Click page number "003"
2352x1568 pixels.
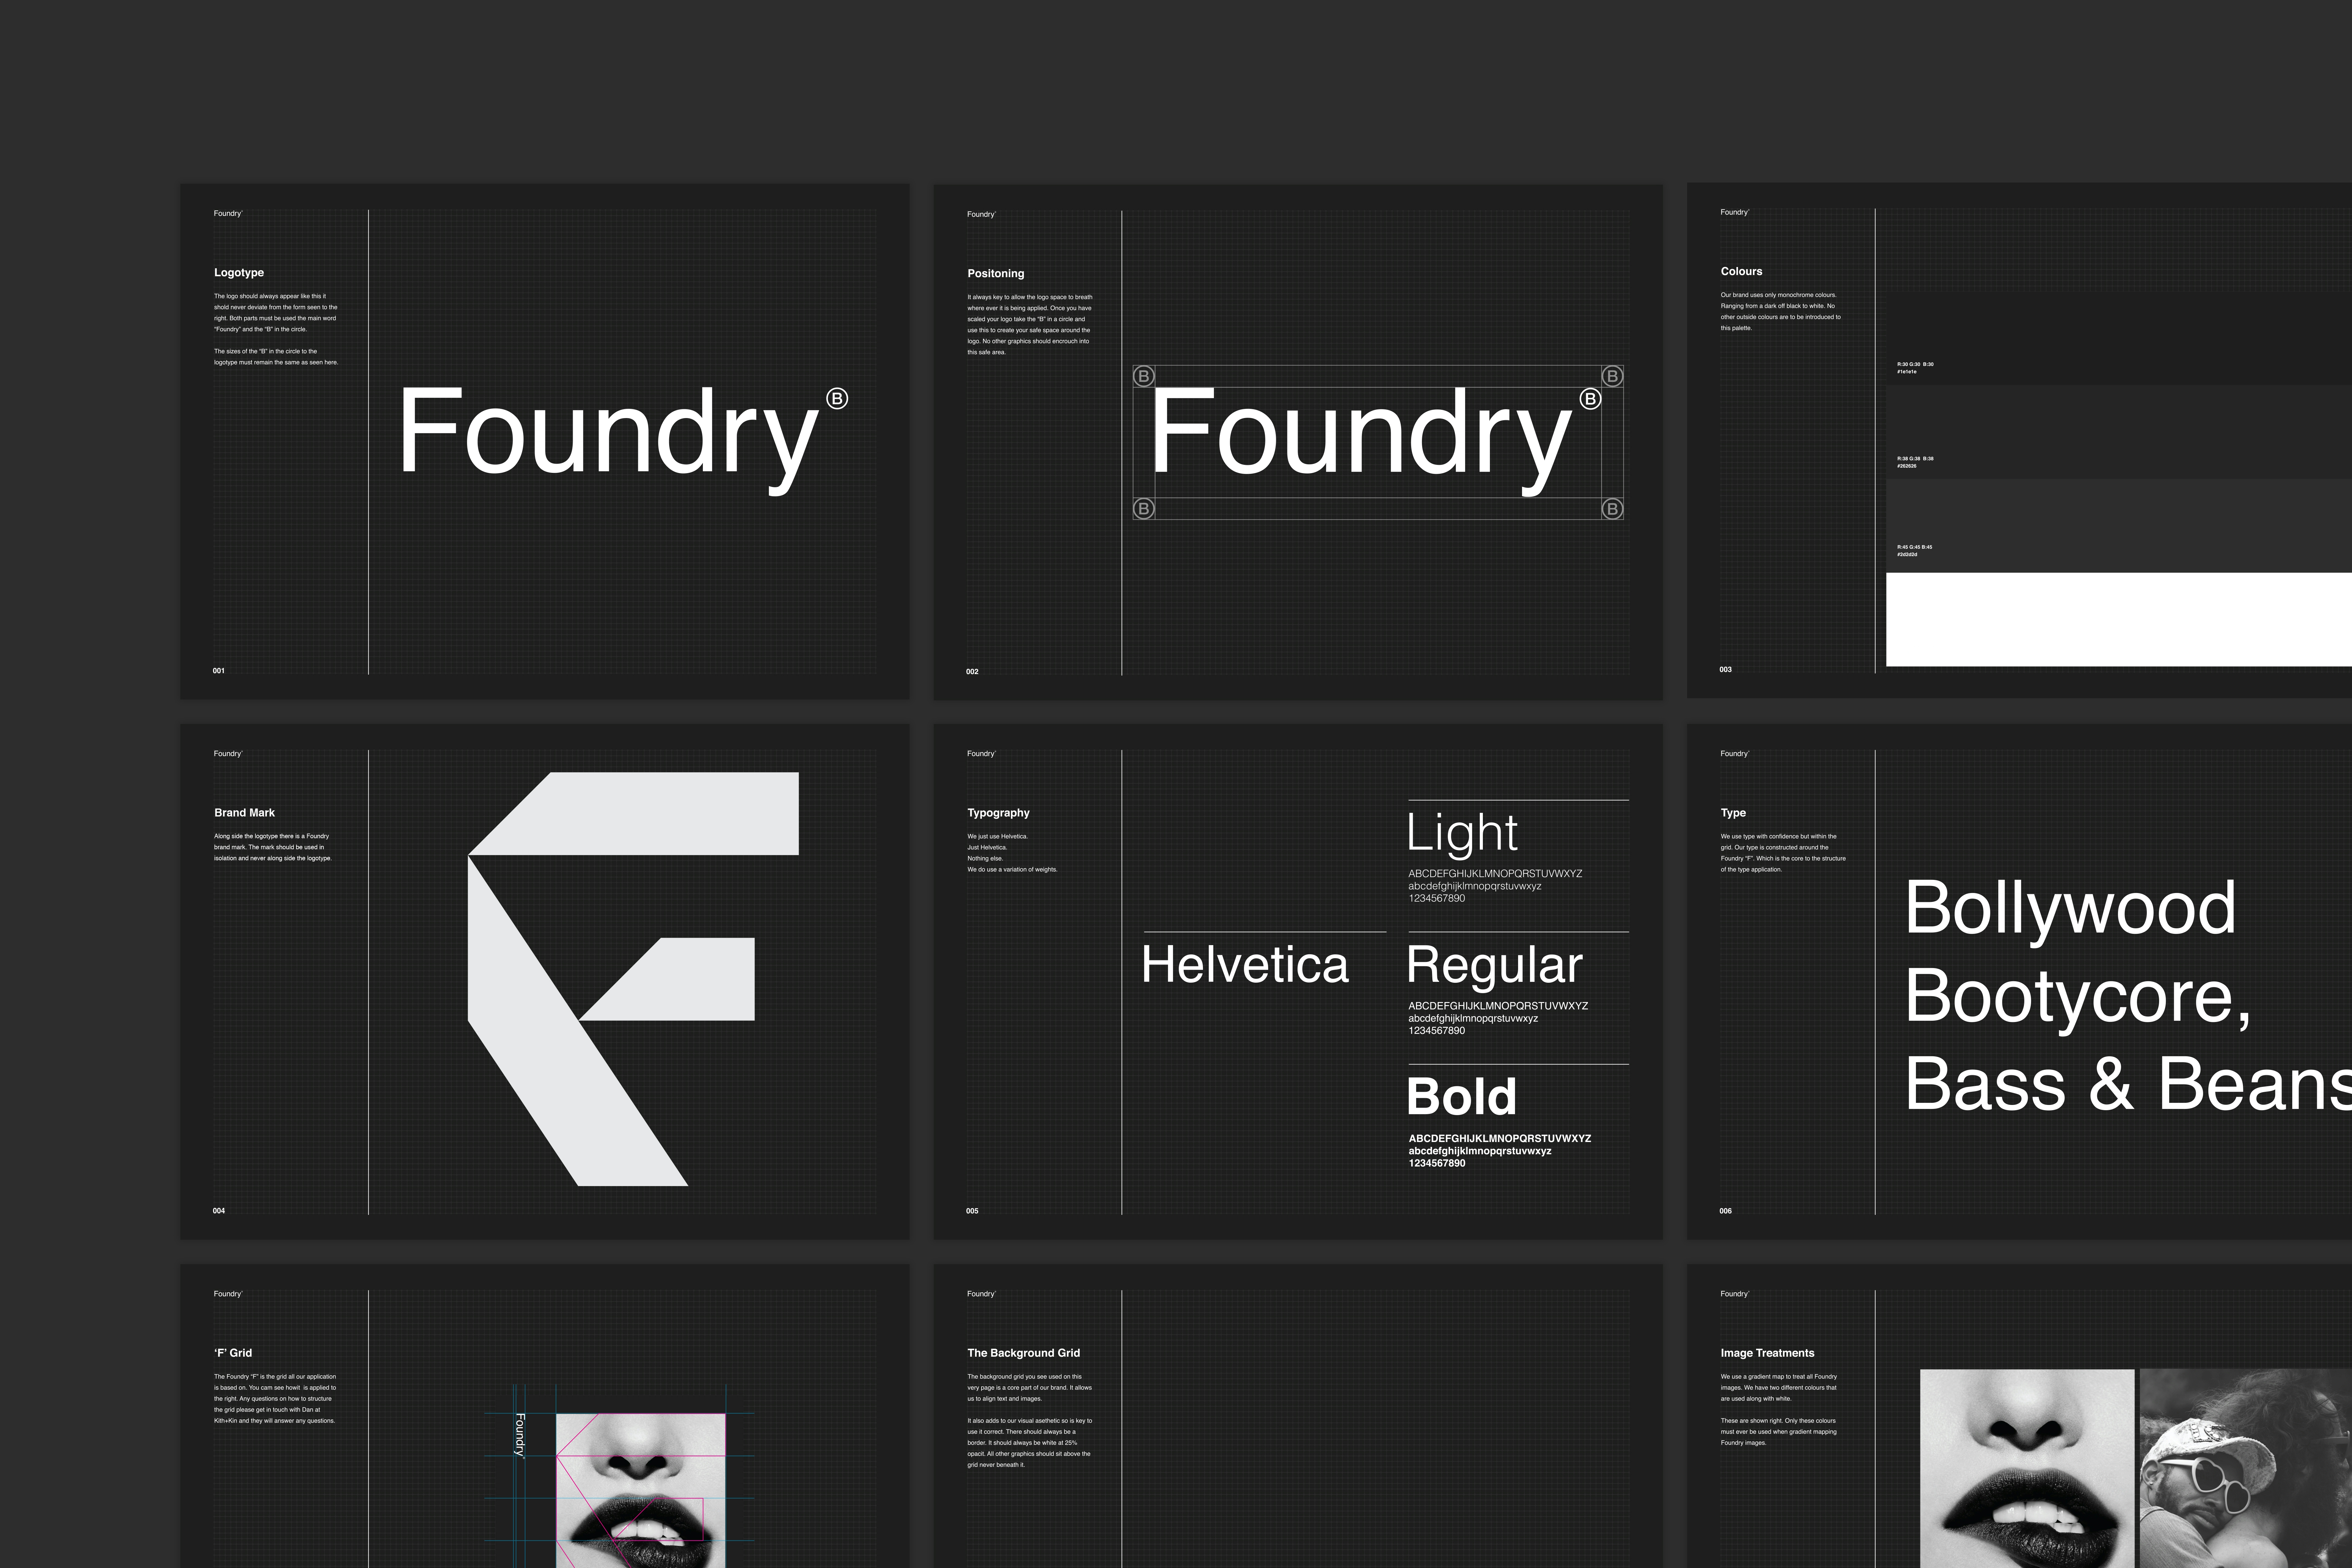point(1725,670)
